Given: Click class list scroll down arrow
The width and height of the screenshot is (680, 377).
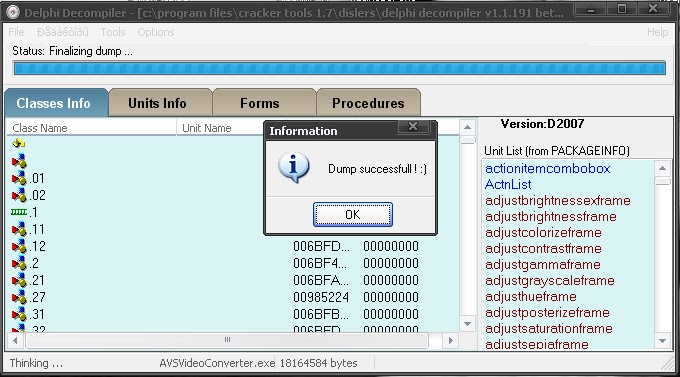Looking at the screenshot, I should (x=467, y=324).
